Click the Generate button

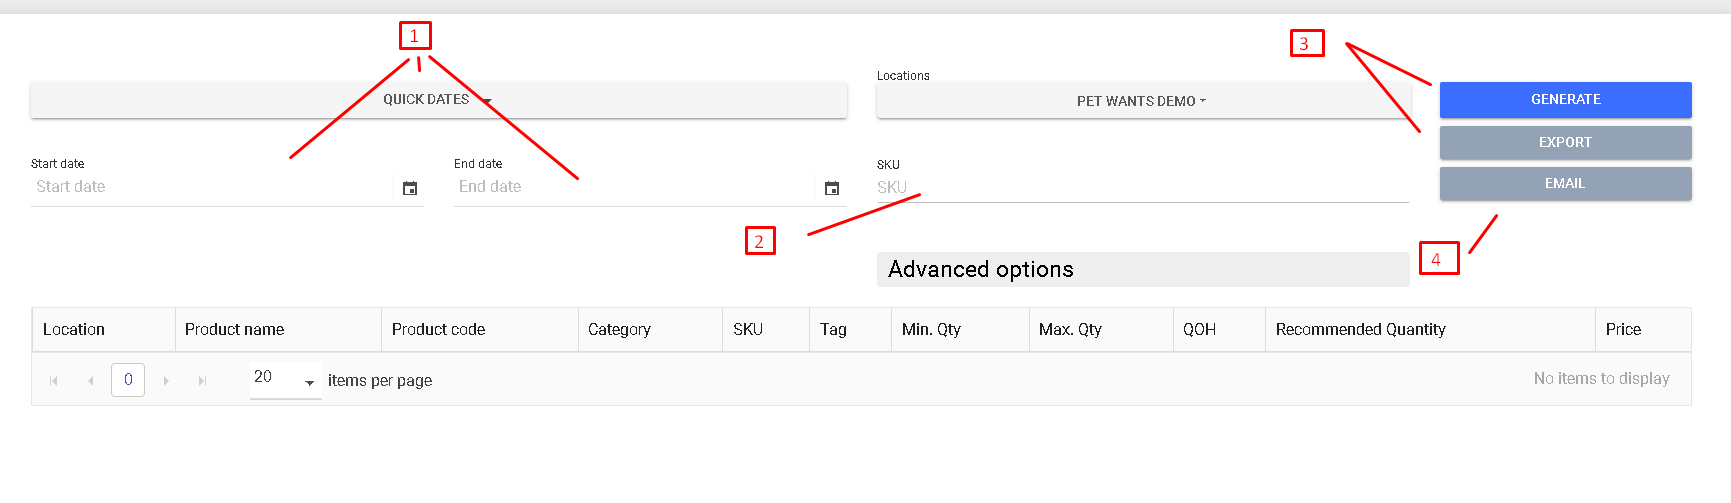1566,100
